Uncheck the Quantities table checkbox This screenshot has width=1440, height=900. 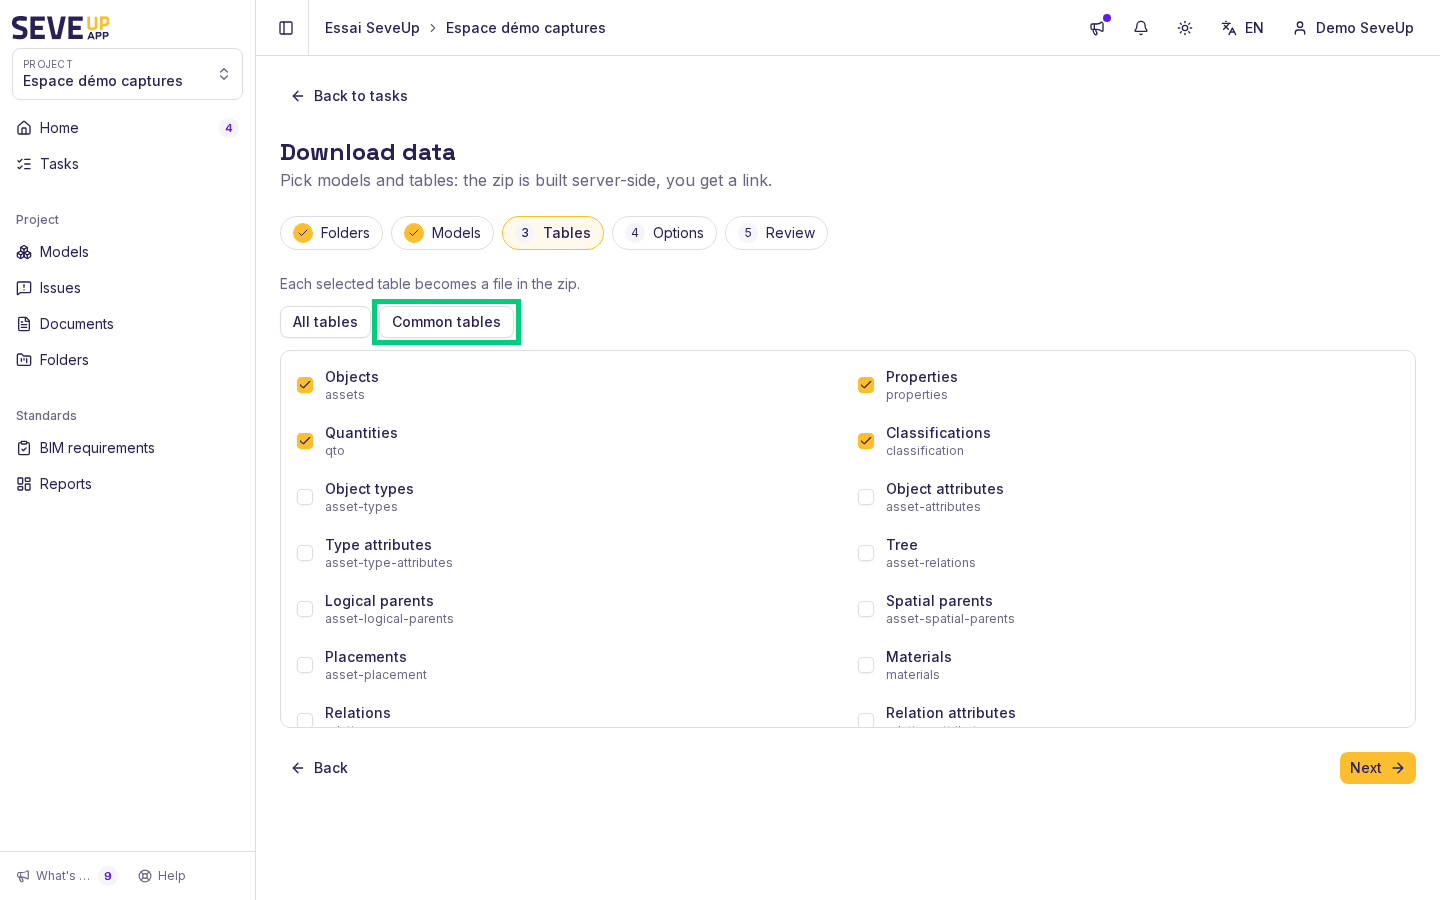coord(305,441)
